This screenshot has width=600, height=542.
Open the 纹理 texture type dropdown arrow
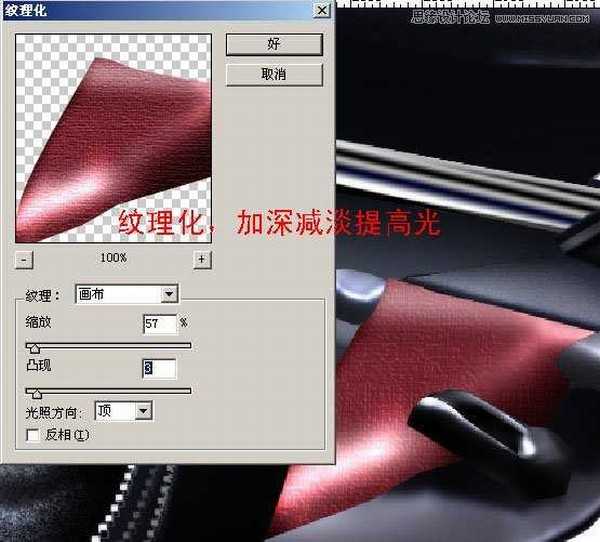pyautogui.click(x=169, y=294)
